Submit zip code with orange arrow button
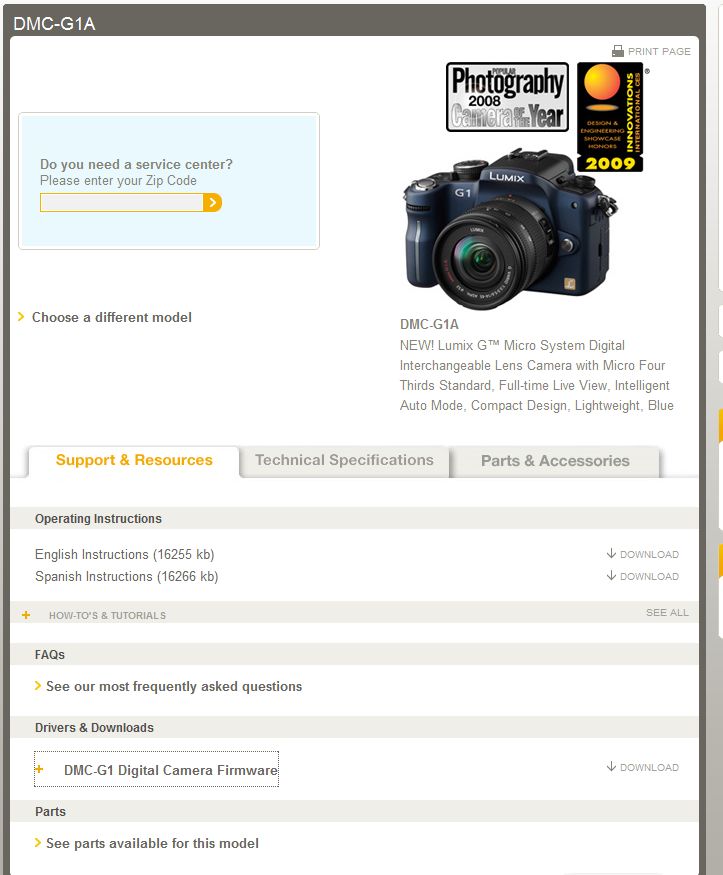 [x=213, y=203]
